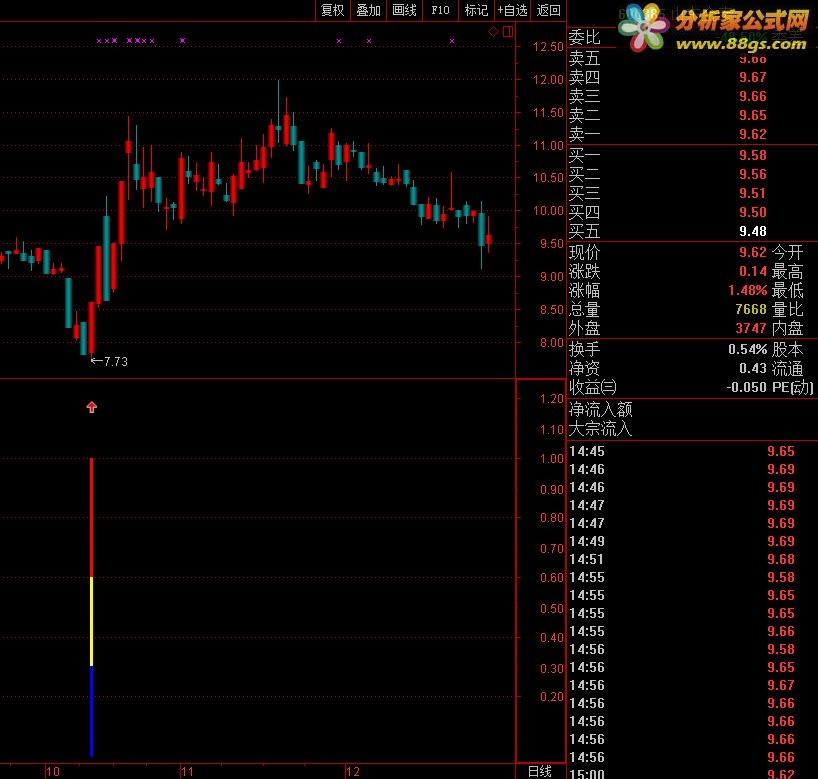This screenshot has height=779, width=818.
Task: Select the 涨幅 value 1.48%
Action: coord(748,291)
